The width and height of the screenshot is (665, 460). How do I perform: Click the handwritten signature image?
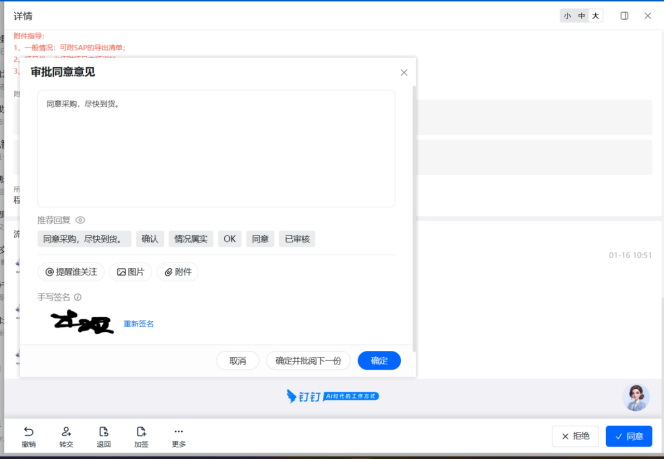[x=82, y=323]
